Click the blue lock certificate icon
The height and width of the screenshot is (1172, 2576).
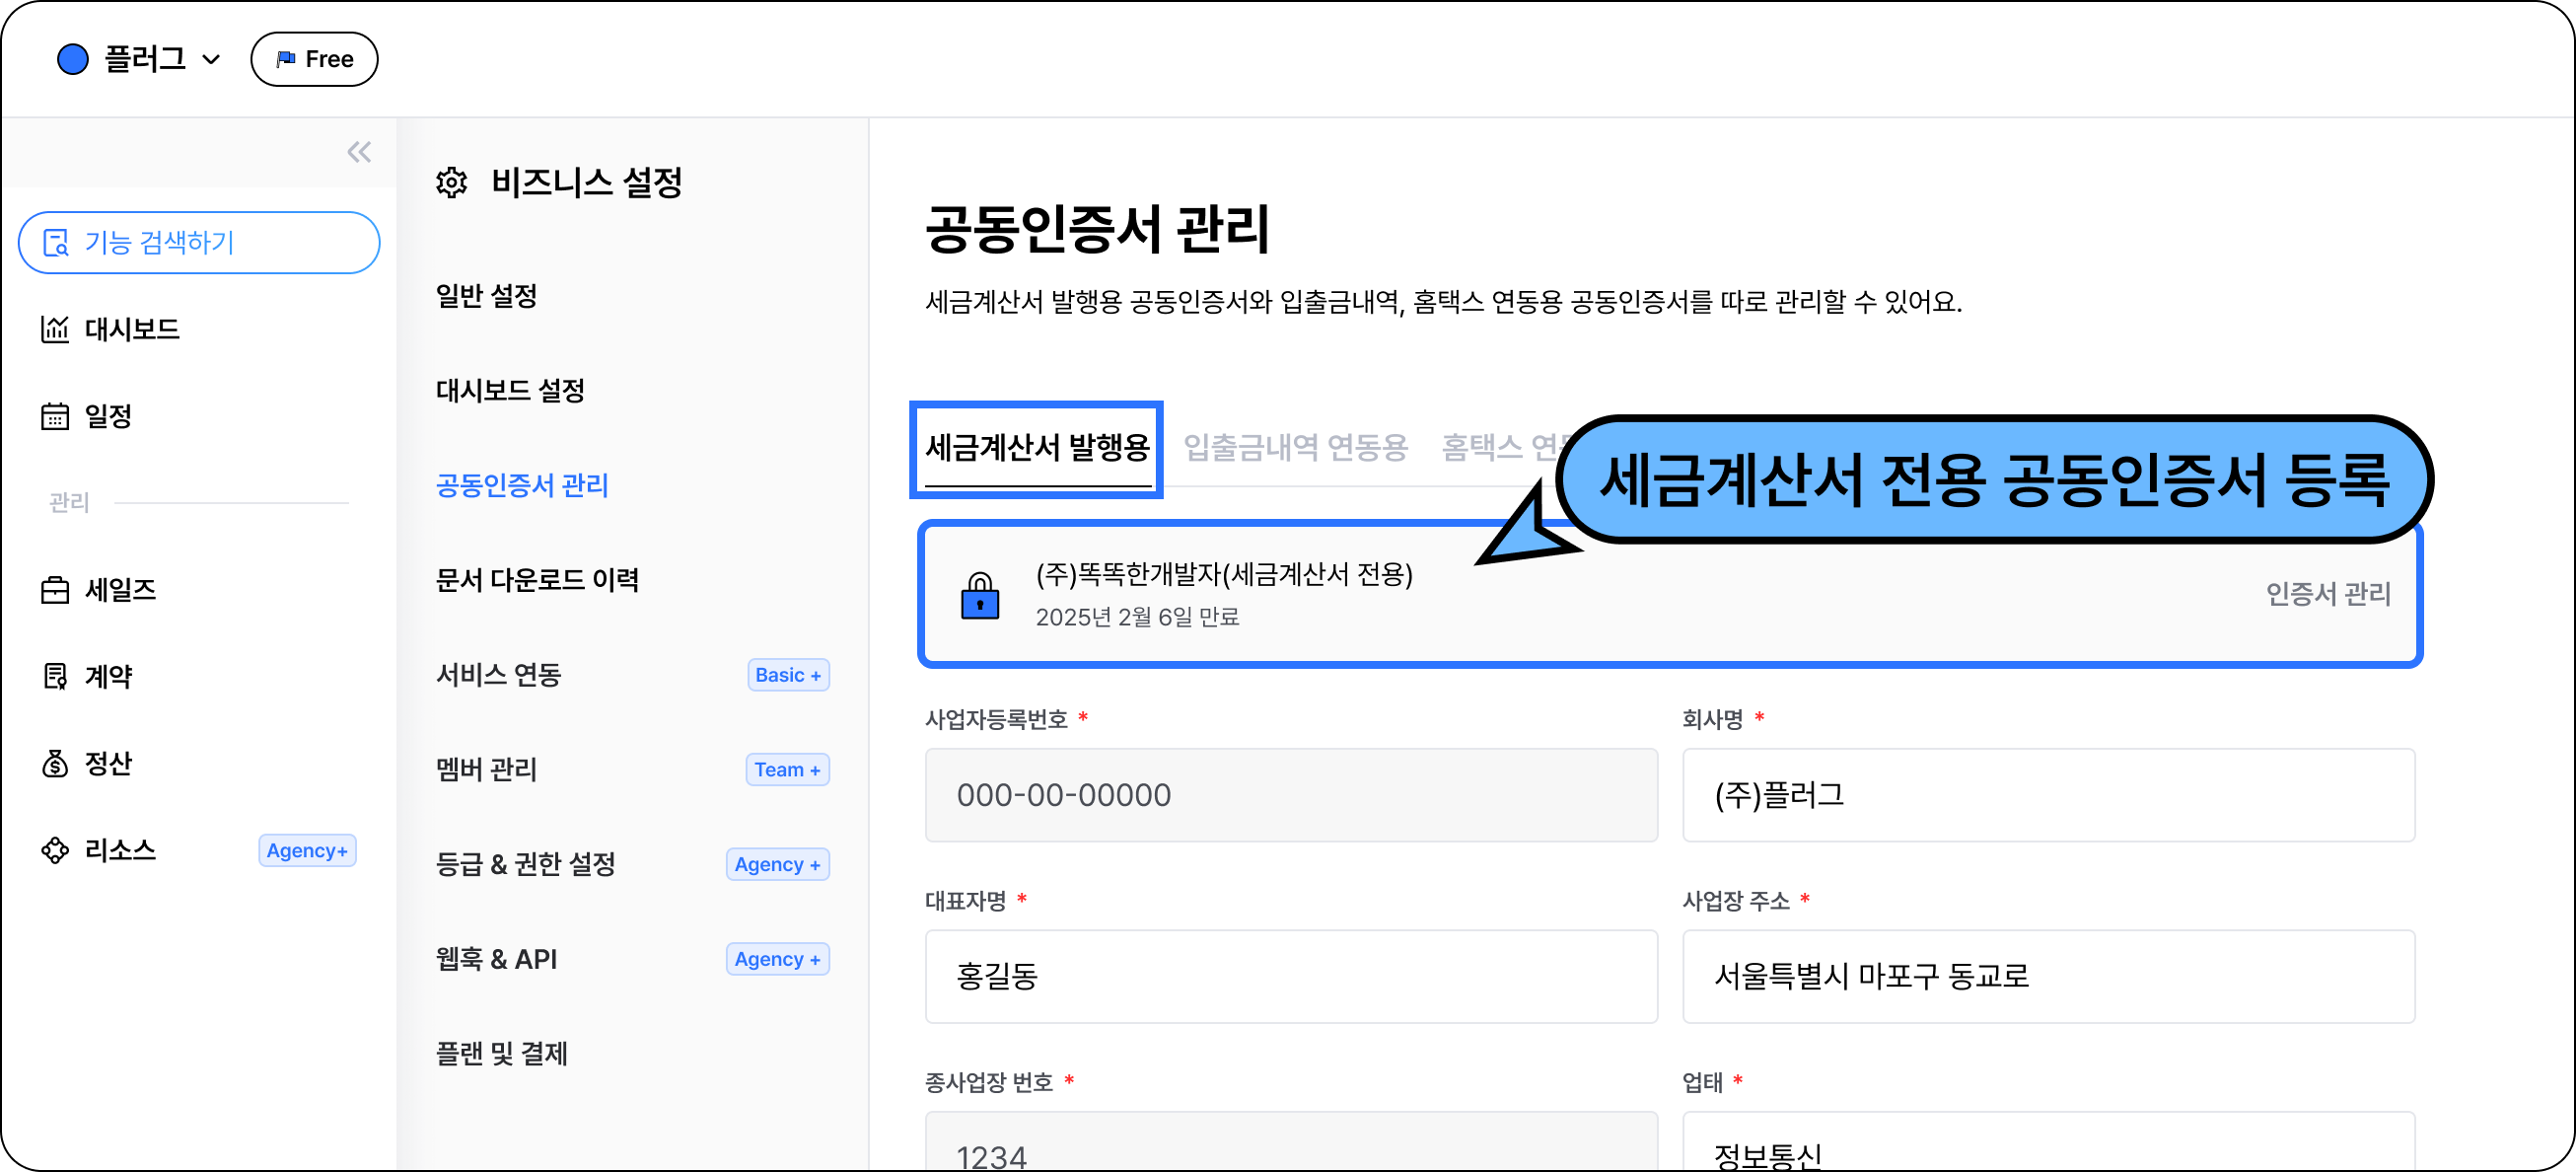click(x=979, y=597)
